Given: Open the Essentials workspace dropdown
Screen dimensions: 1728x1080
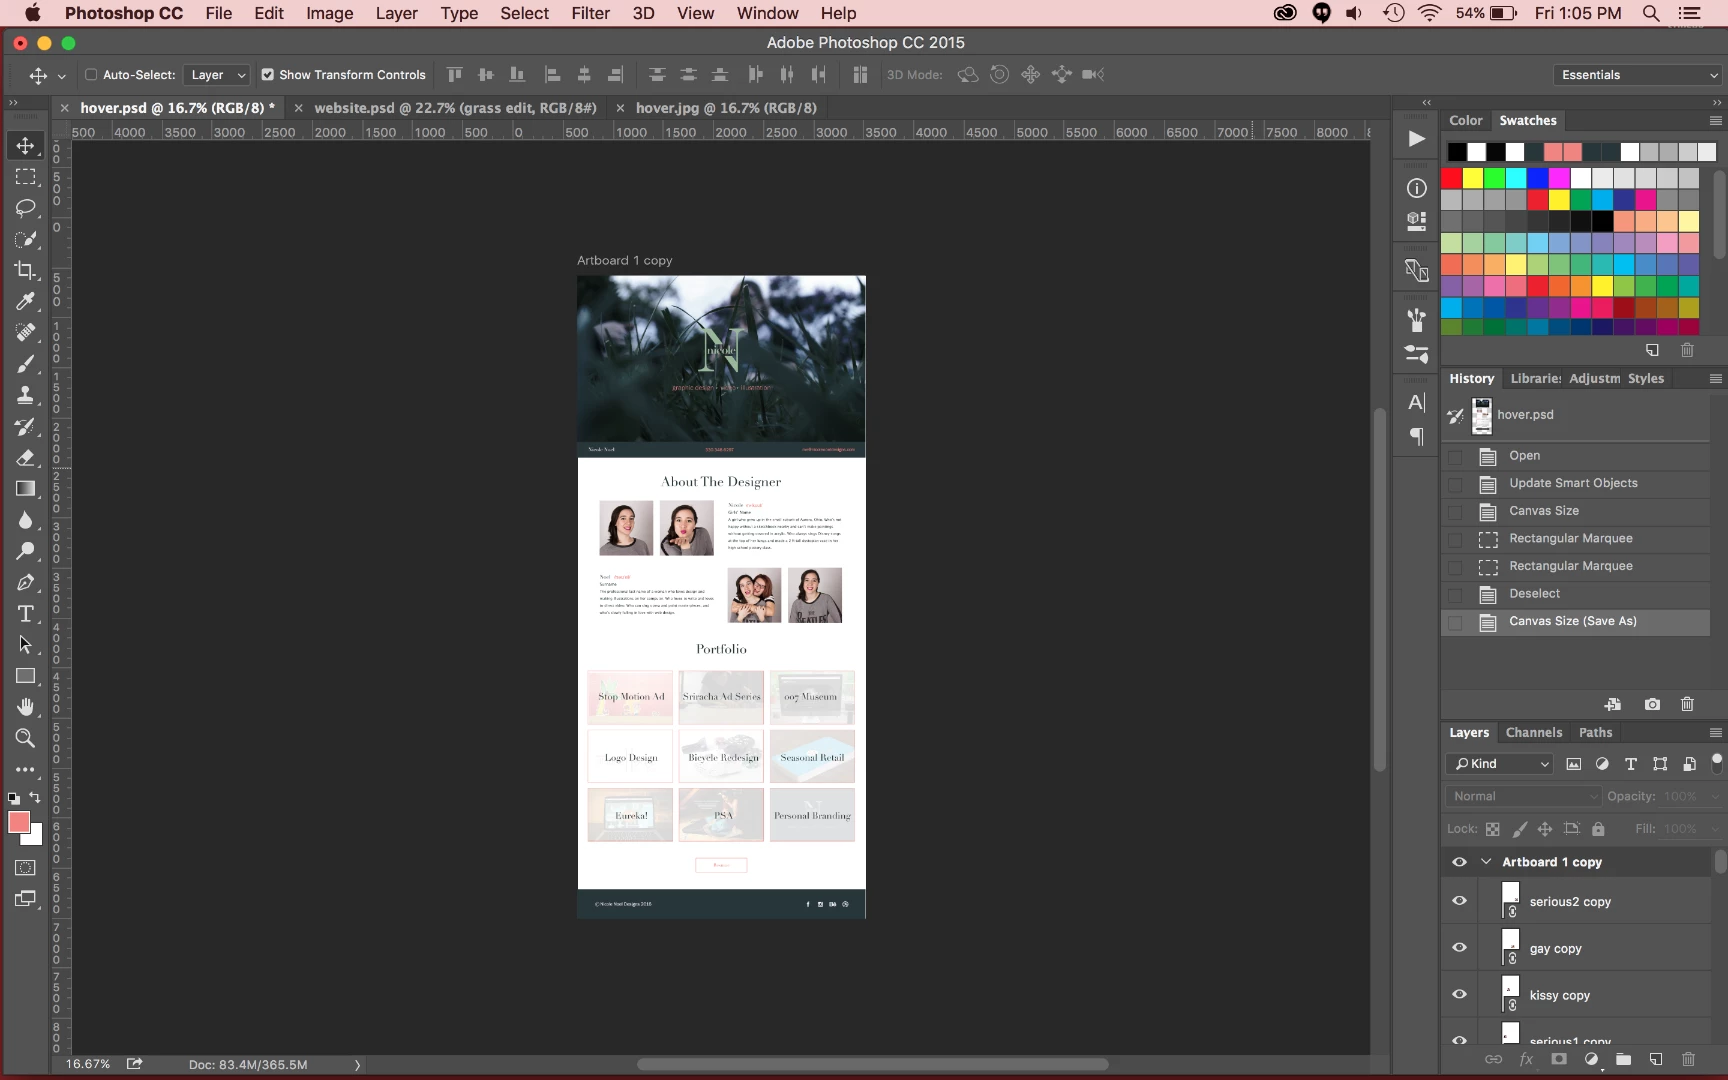Looking at the screenshot, I should click(x=1637, y=75).
